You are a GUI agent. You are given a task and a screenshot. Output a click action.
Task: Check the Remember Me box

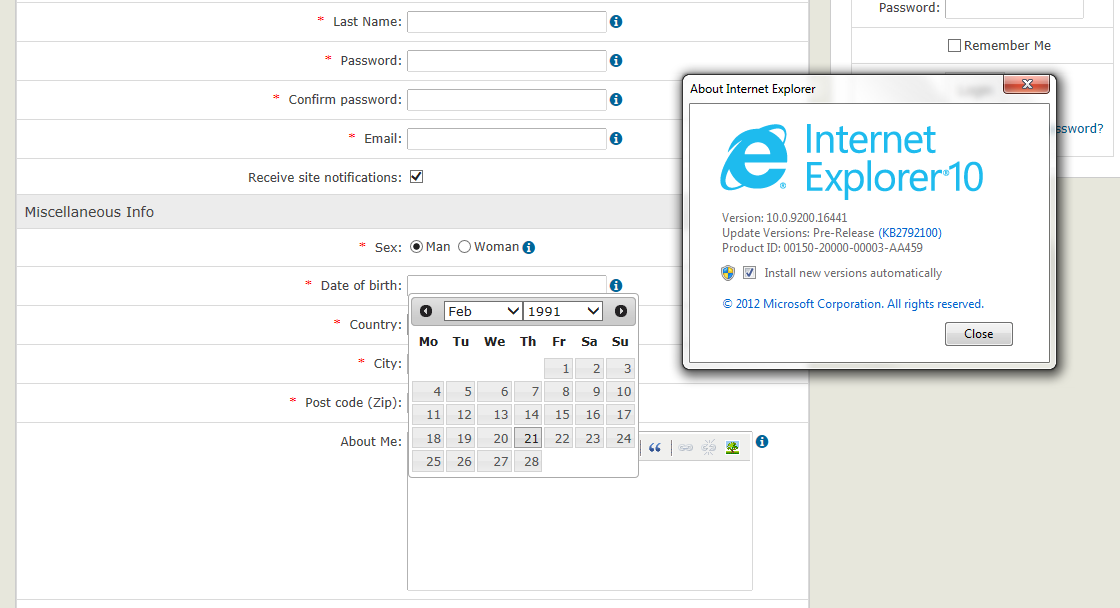pyautogui.click(x=954, y=45)
